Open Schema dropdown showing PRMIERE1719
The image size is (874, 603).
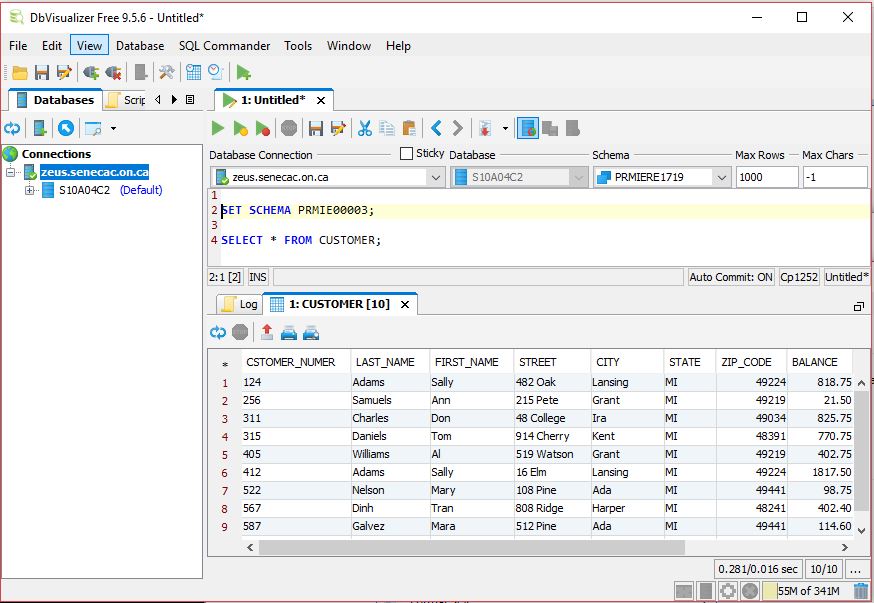662,177
